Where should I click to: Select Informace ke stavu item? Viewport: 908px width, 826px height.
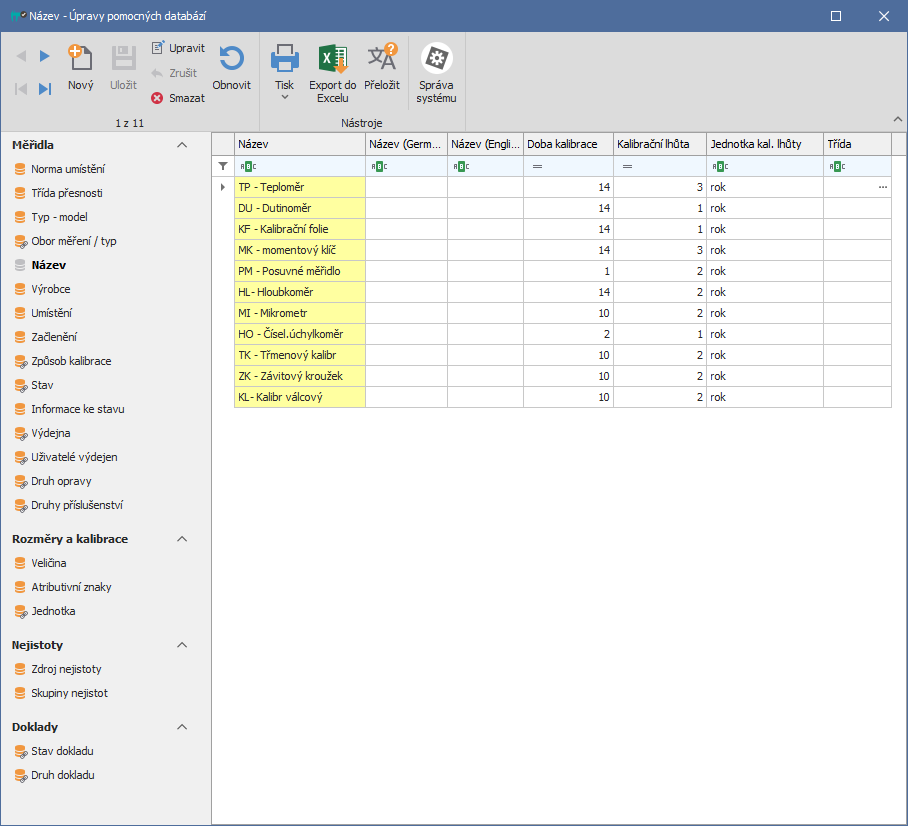point(69,409)
